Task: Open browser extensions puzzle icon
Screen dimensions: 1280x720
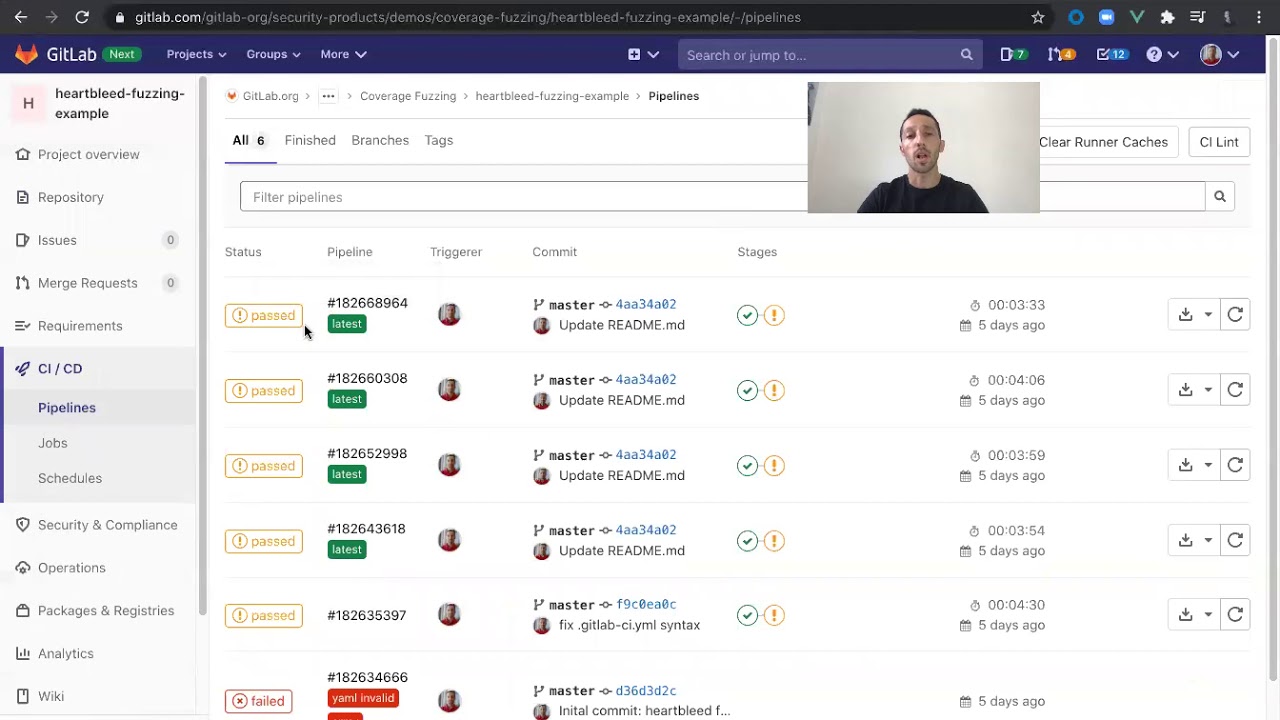Action: pyautogui.click(x=1167, y=17)
